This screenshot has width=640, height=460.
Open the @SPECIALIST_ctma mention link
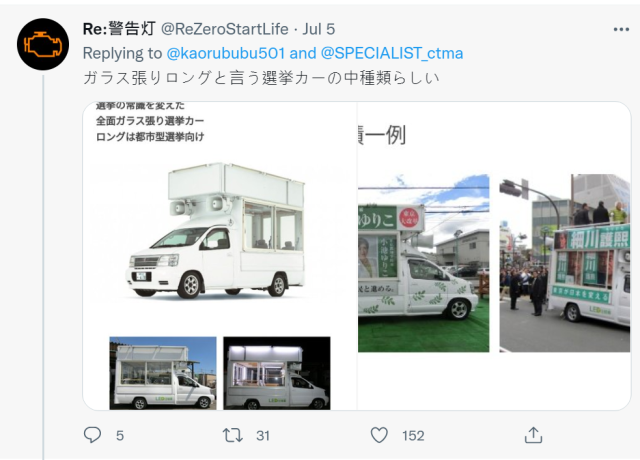click(x=392, y=53)
